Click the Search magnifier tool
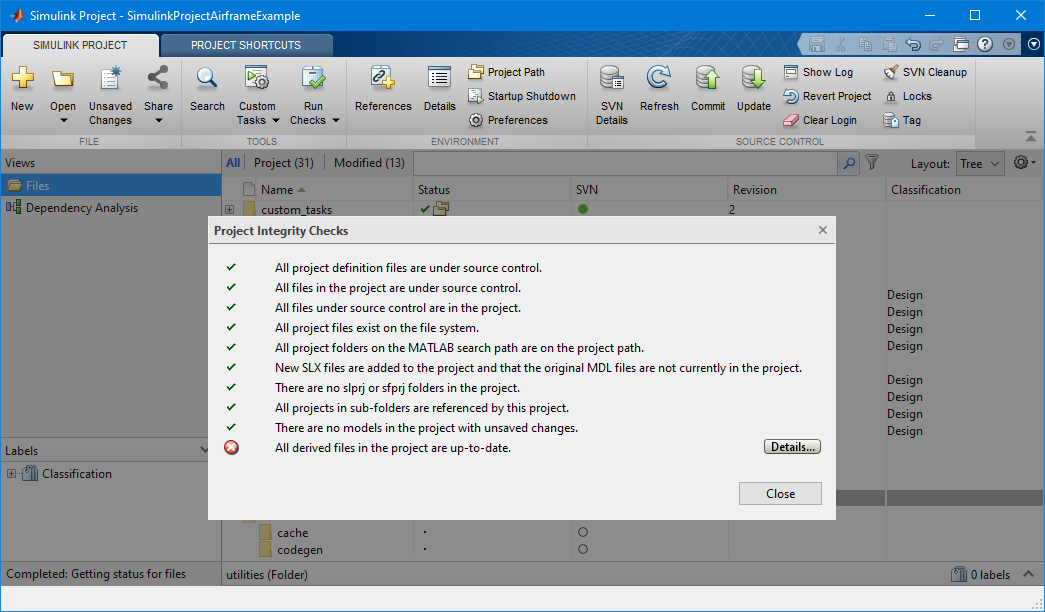 coord(207,89)
